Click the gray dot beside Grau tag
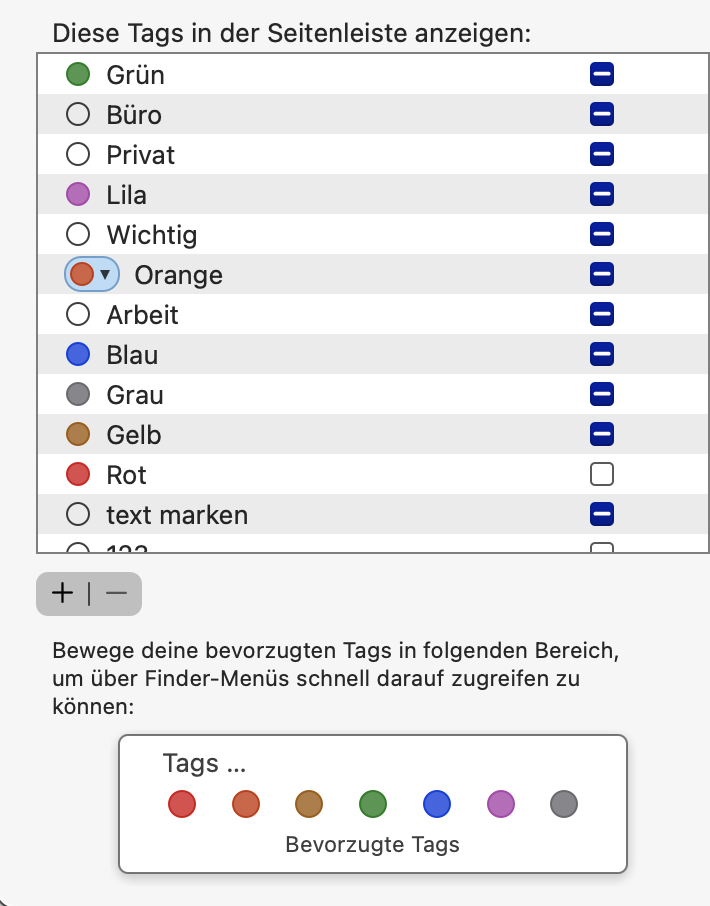The image size is (710, 906). (78, 395)
